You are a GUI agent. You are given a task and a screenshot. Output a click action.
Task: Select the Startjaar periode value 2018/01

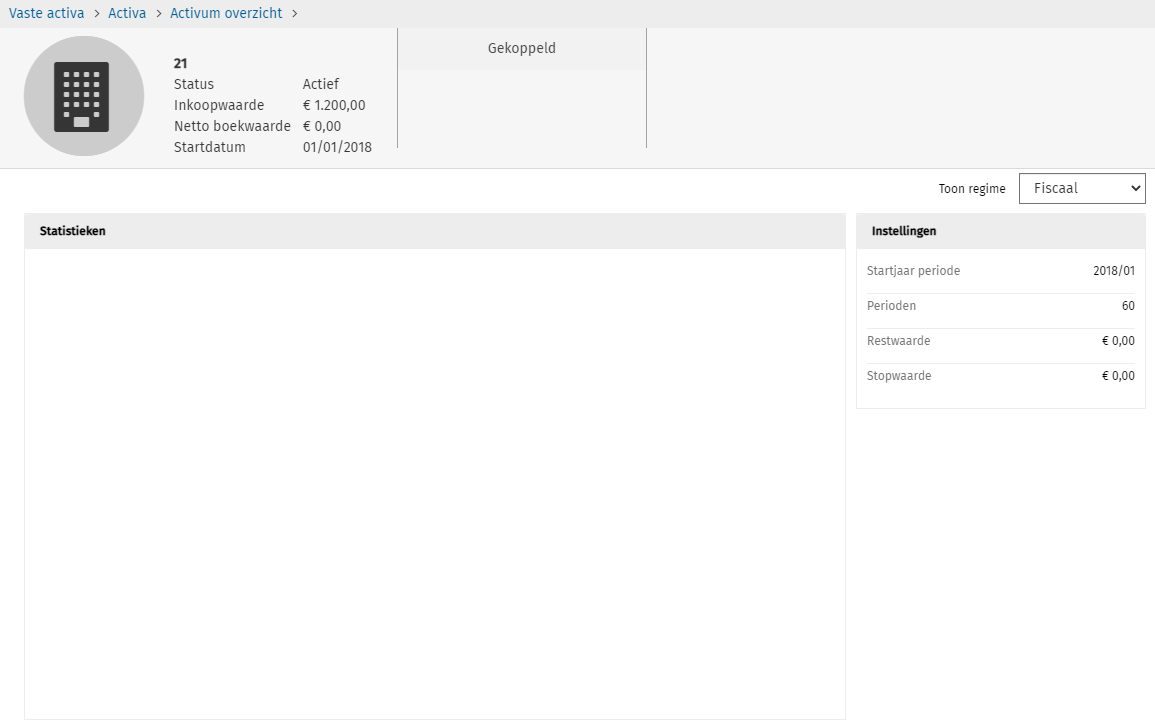pos(1113,271)
